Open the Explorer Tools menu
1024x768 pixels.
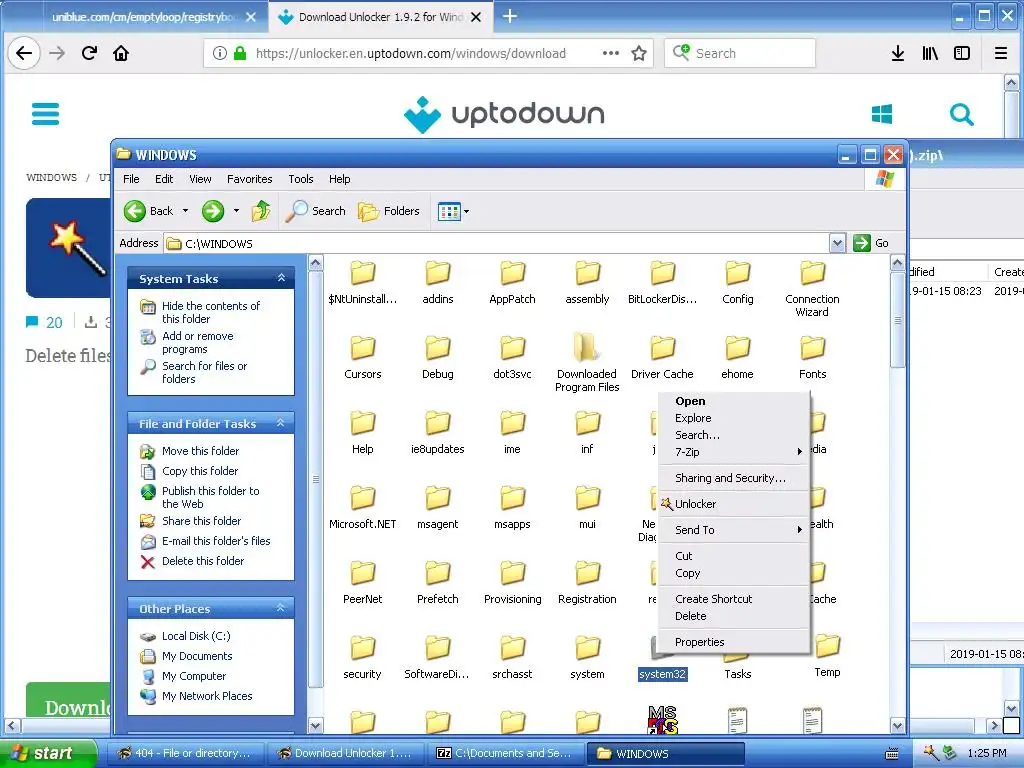[301, 179]
